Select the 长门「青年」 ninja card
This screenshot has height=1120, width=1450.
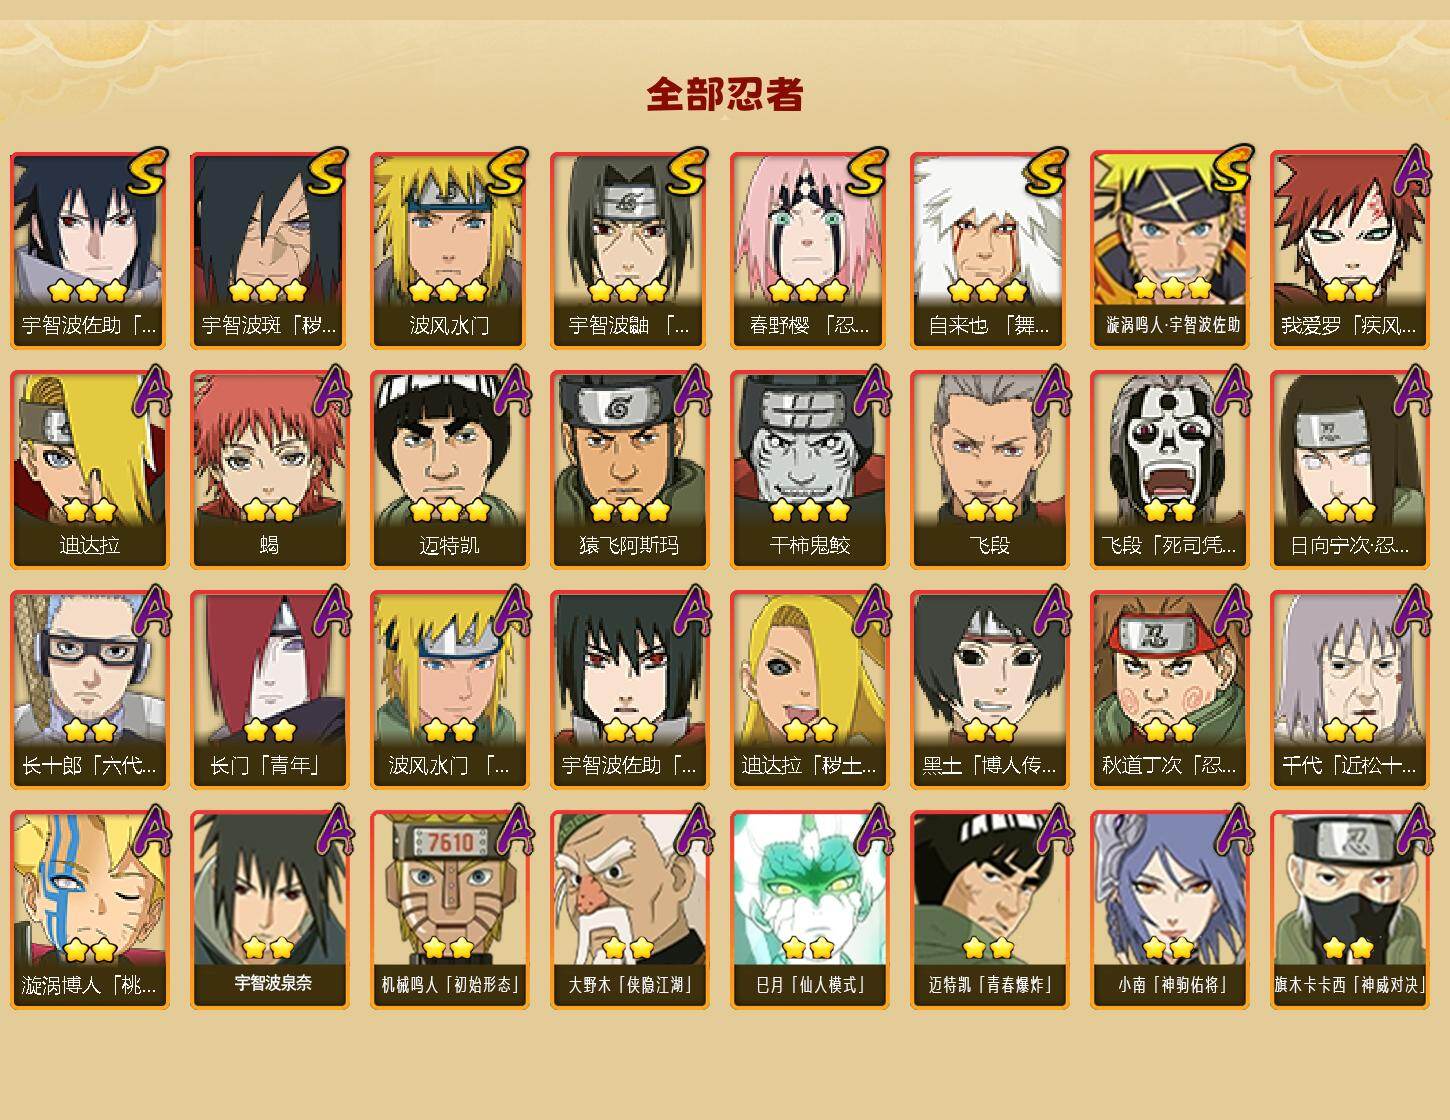[x=269, y=690]
